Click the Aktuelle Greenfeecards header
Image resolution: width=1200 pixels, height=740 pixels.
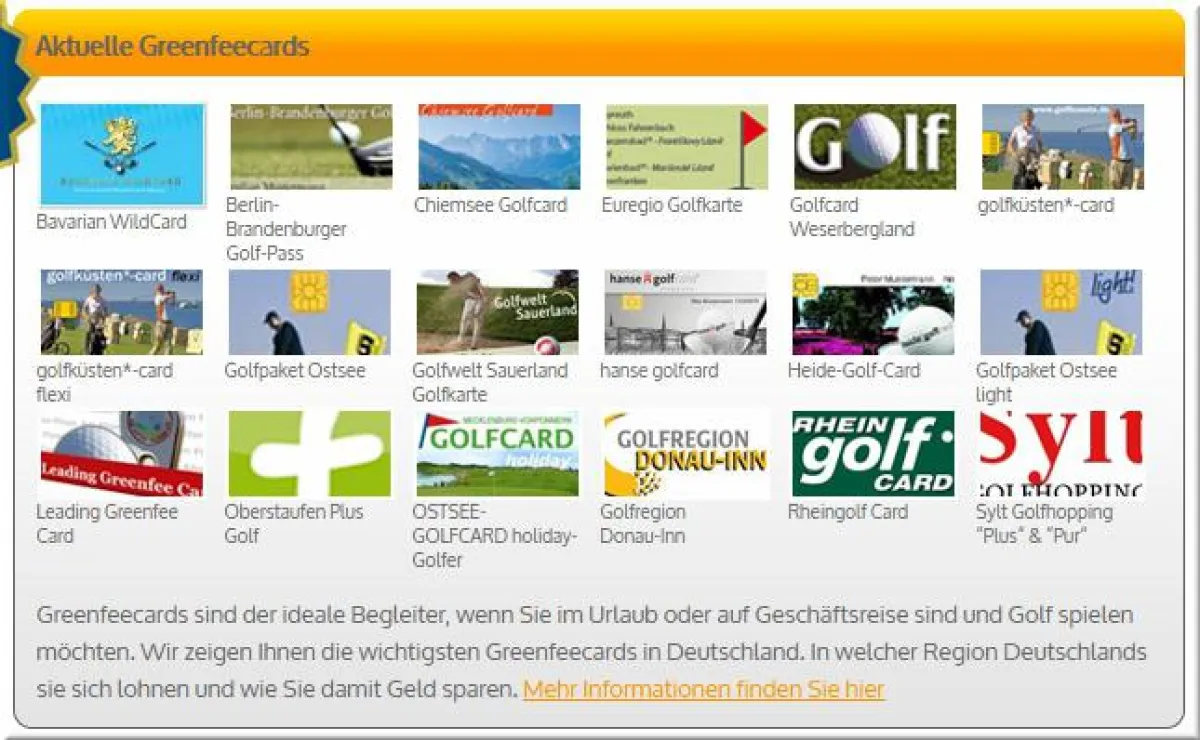pos(170,46)
